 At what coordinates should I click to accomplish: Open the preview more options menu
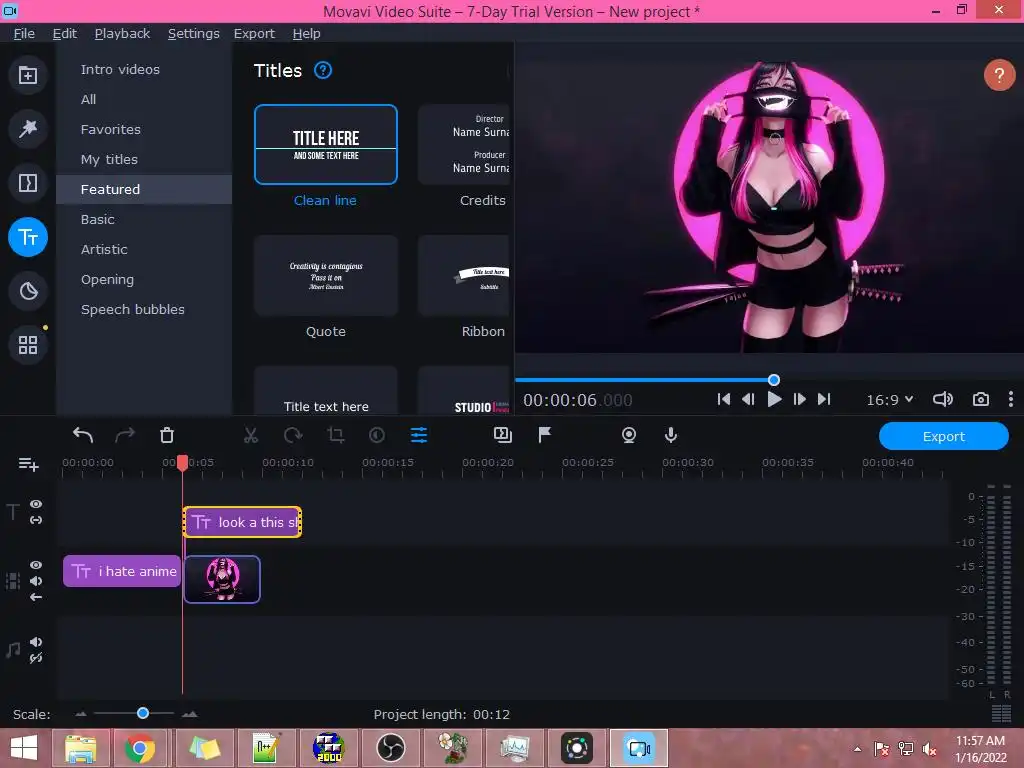click(x=1010, y=399)
